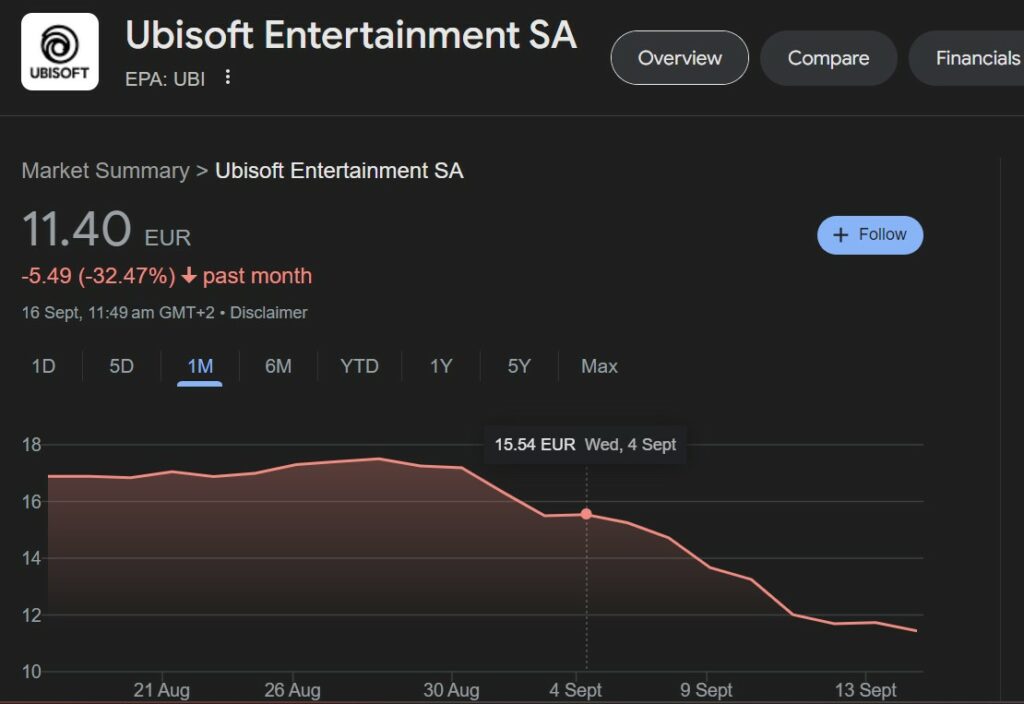
Task: Click the 4 Sept price tooltip
Action: point(585,444)
